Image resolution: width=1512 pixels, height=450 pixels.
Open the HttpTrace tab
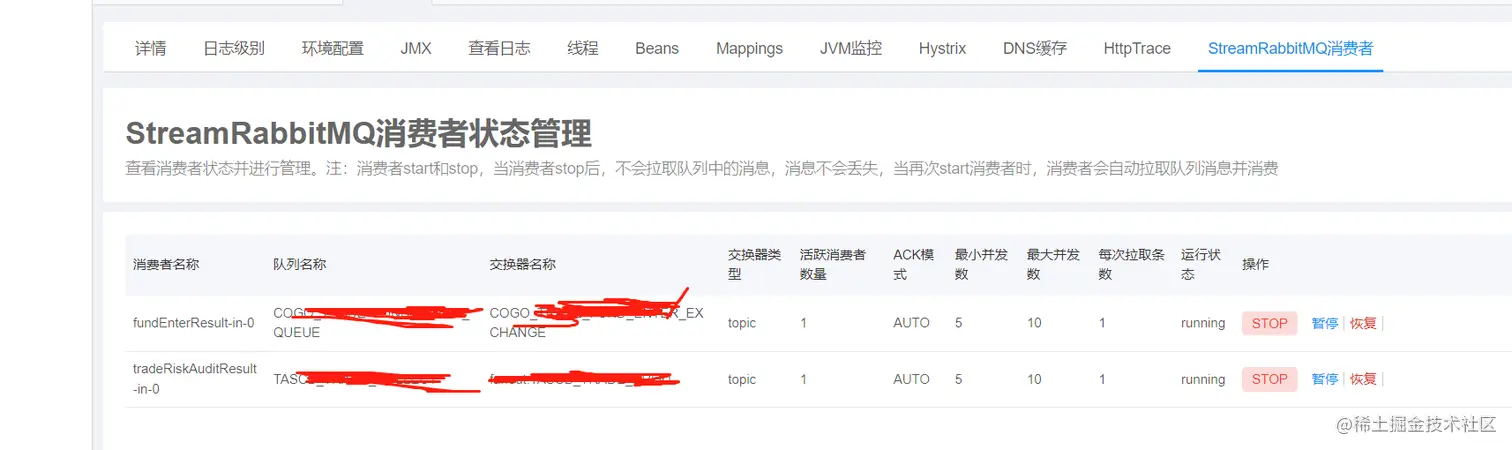point(1137,48)
